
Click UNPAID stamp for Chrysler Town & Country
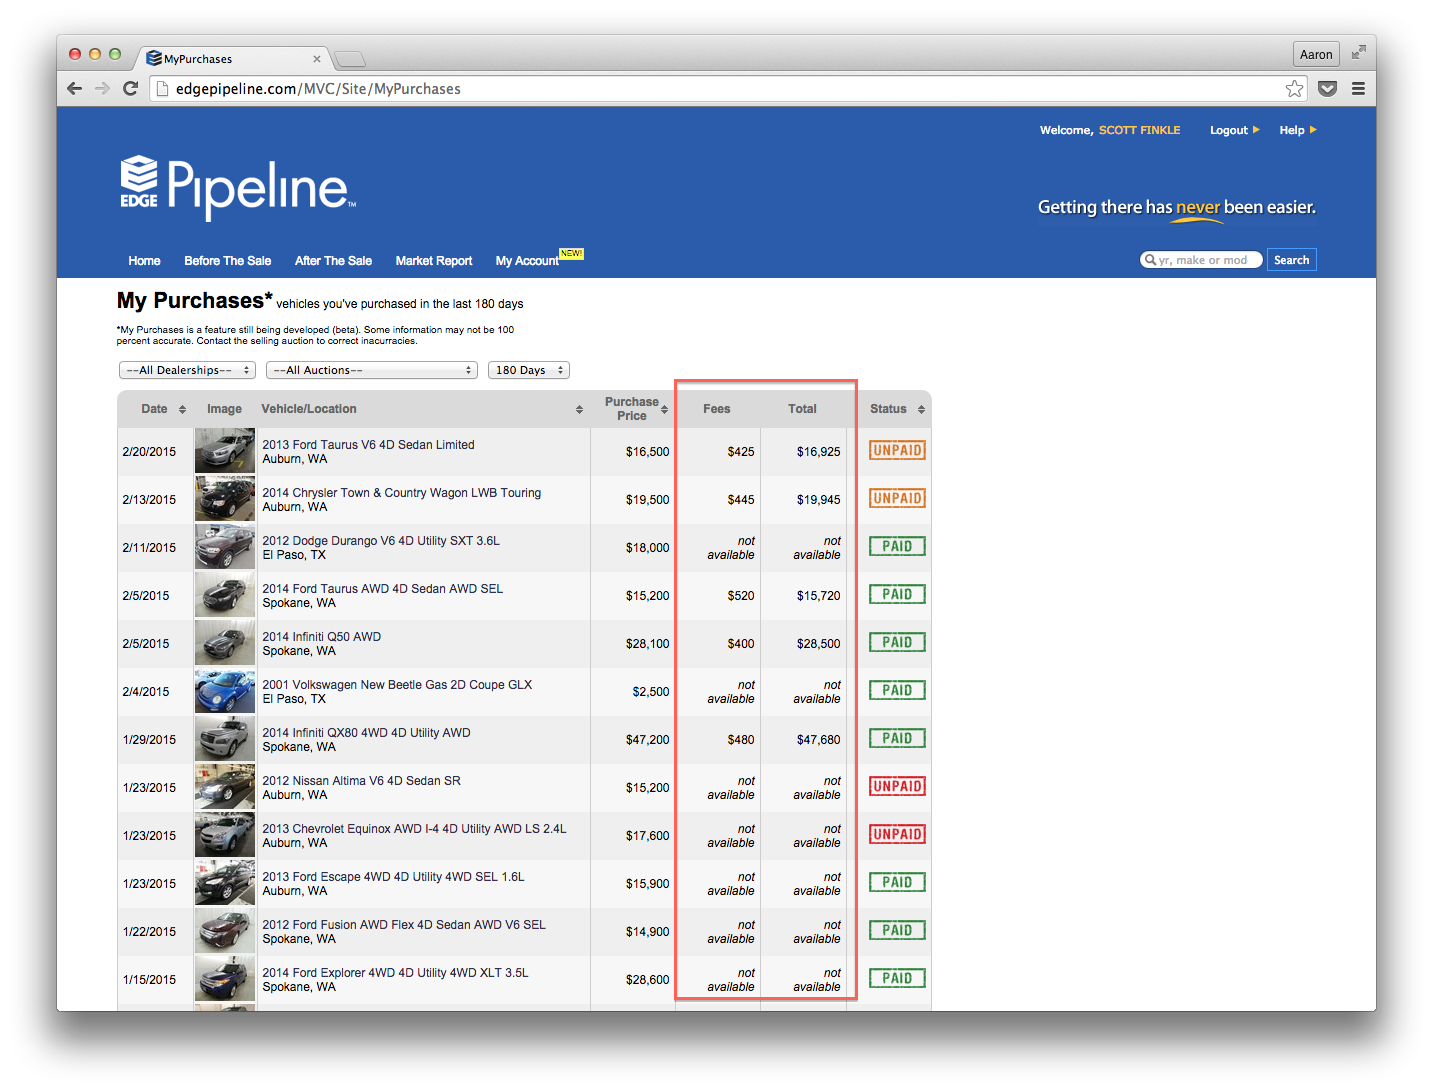pyautogui.click(x=897, y=498)
